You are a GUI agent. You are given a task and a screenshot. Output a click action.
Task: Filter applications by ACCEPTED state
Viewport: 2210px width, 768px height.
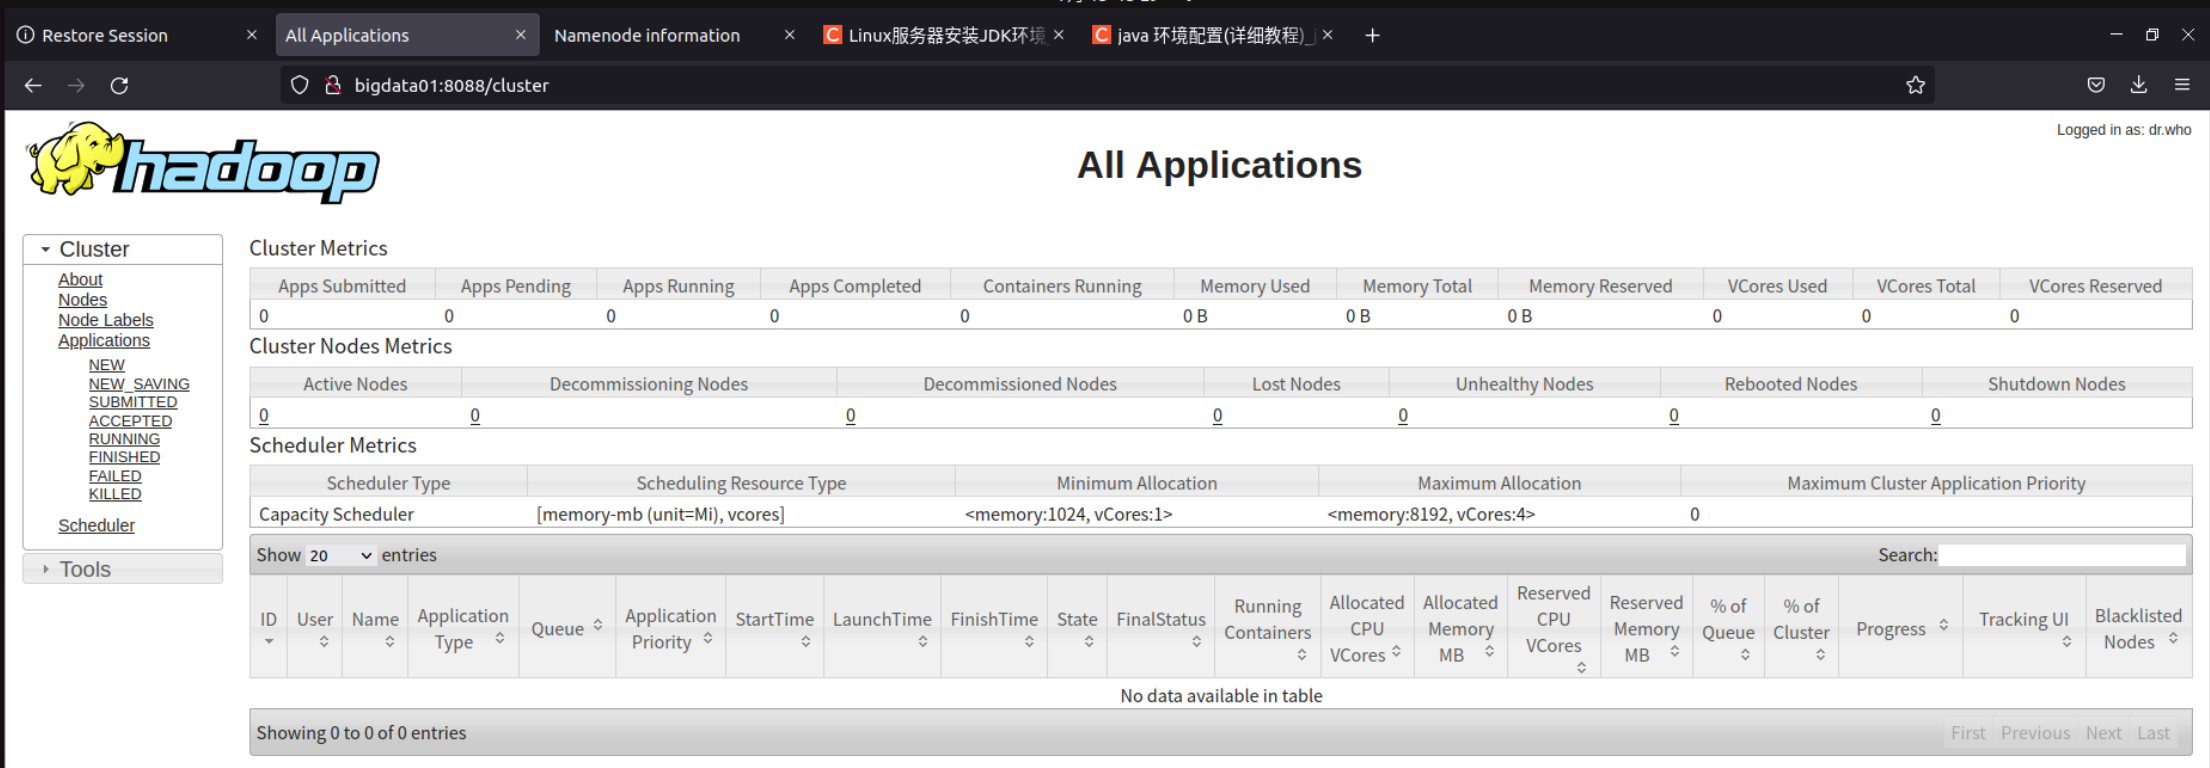(130, 421)
